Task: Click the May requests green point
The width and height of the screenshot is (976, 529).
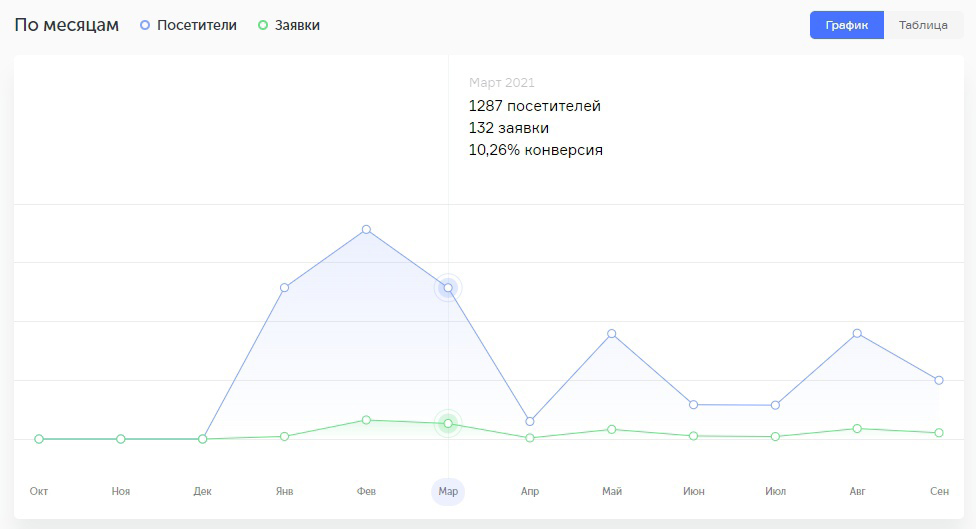Action: click(612, 429)
